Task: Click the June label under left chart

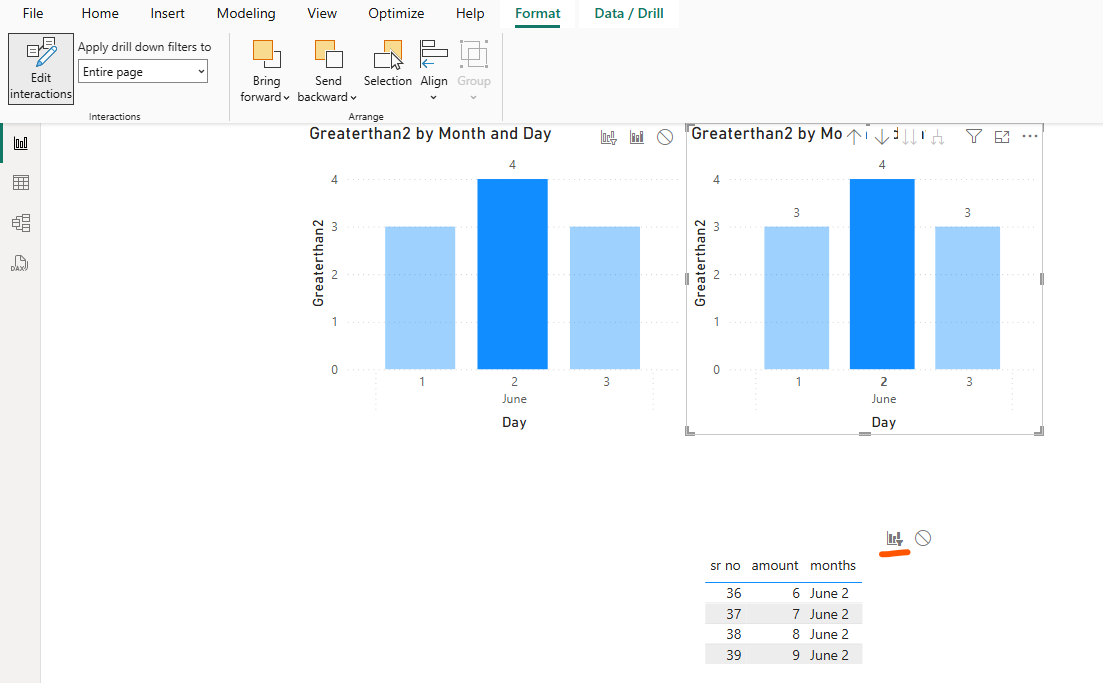Action: pyautogui.click(x=514, y=399)
